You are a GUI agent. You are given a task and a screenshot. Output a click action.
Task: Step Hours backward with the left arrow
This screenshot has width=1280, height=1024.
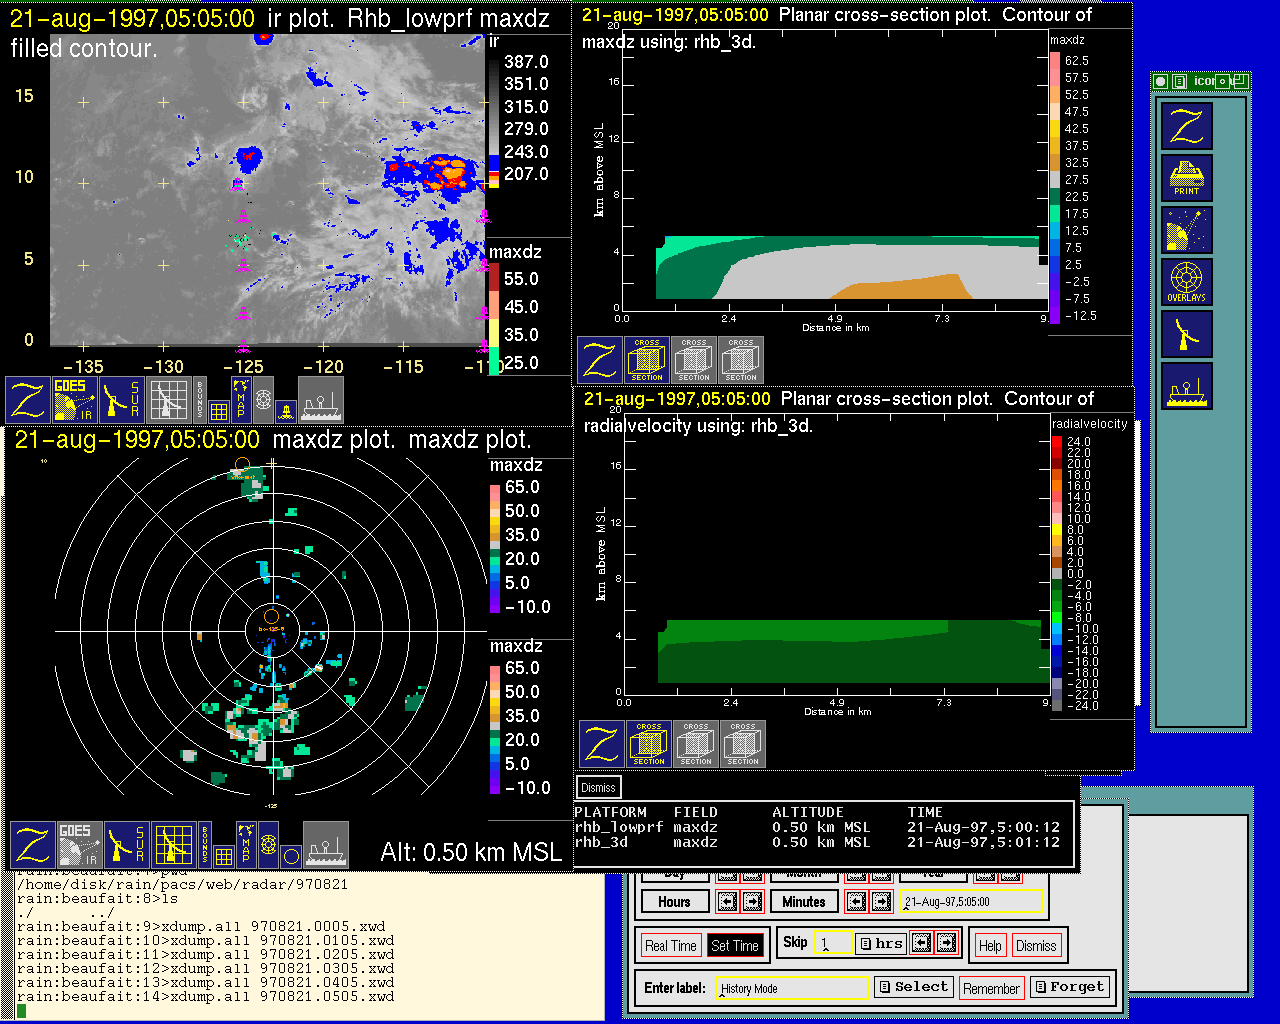tap(727, 902)
